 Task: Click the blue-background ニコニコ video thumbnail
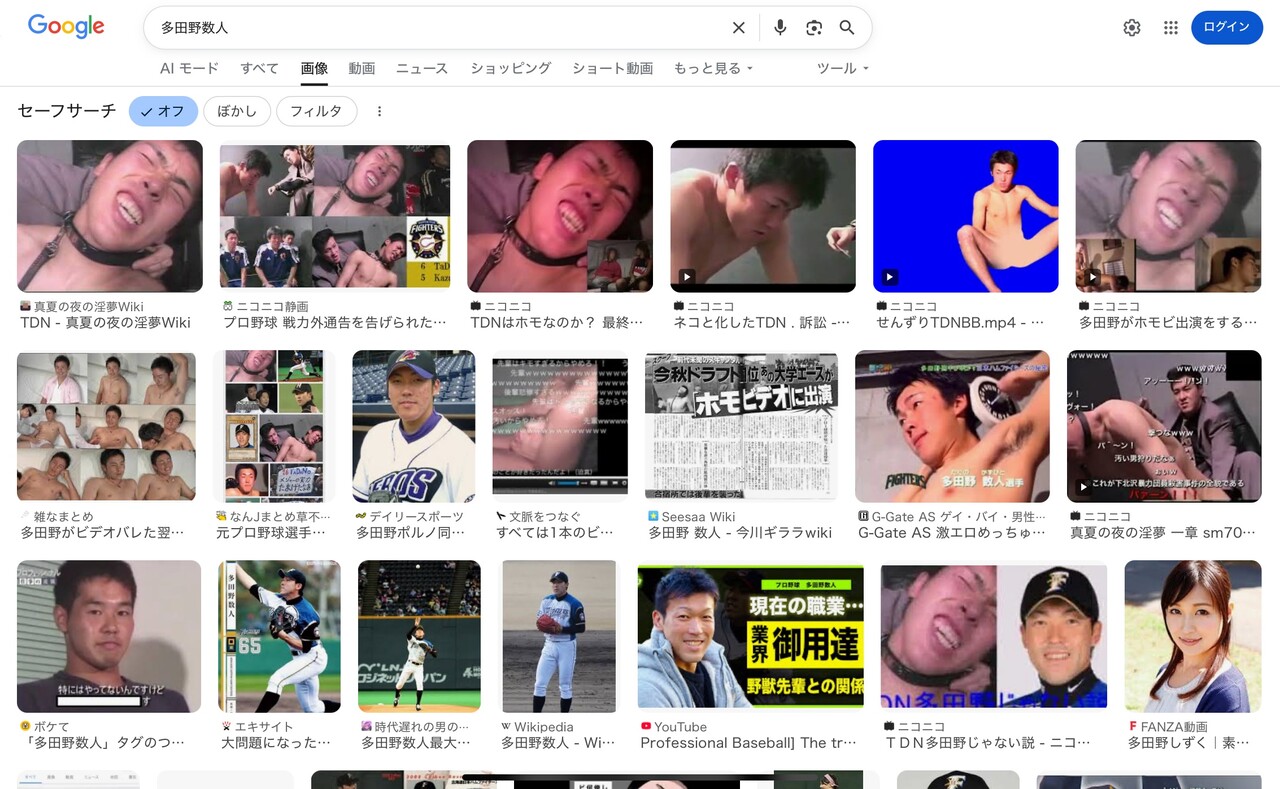pos(966,216)
